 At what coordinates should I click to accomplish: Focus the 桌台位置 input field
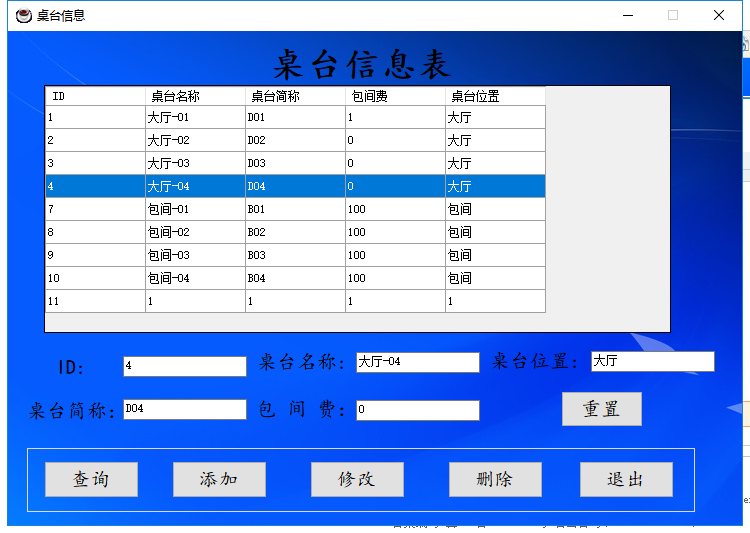click(653, 361)
